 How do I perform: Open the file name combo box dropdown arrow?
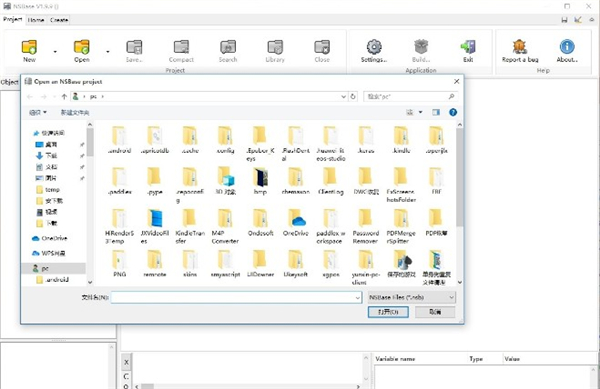click(x=357, y=297)
